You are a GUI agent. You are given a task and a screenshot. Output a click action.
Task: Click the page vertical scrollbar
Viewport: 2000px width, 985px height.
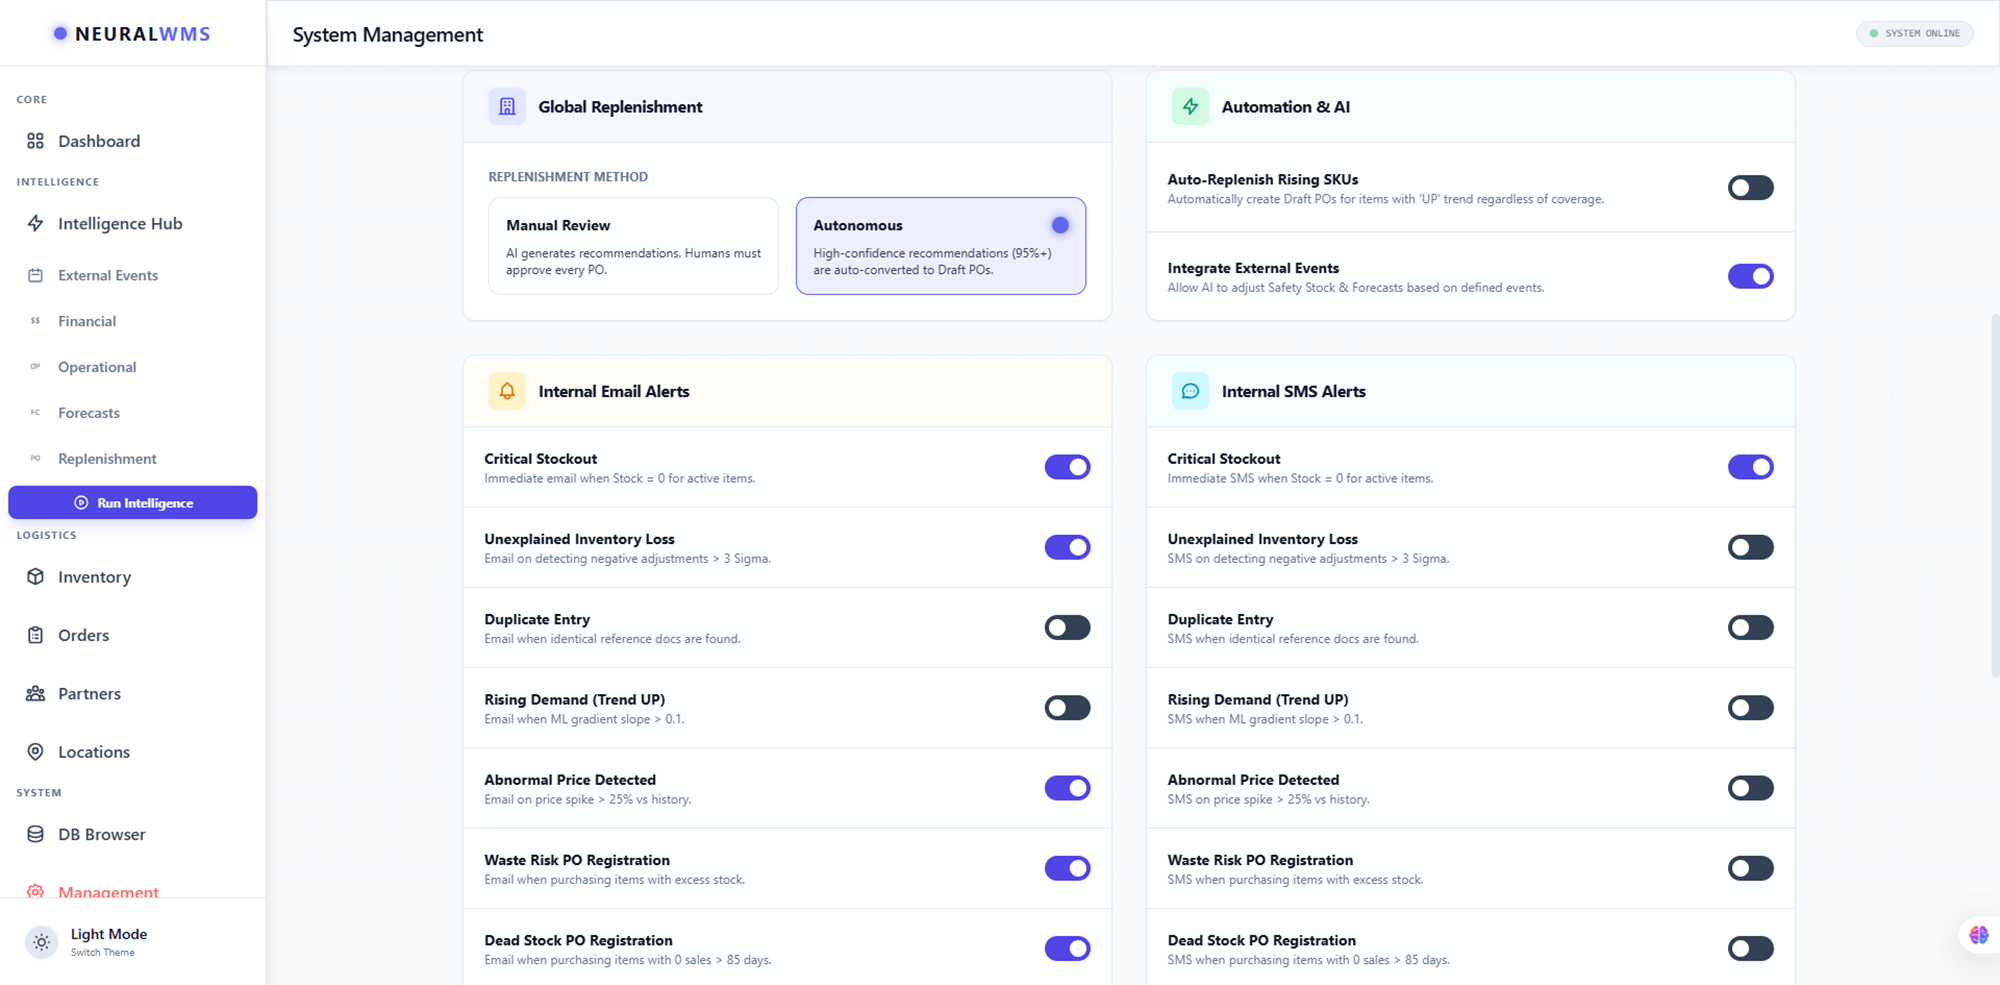1994,495
